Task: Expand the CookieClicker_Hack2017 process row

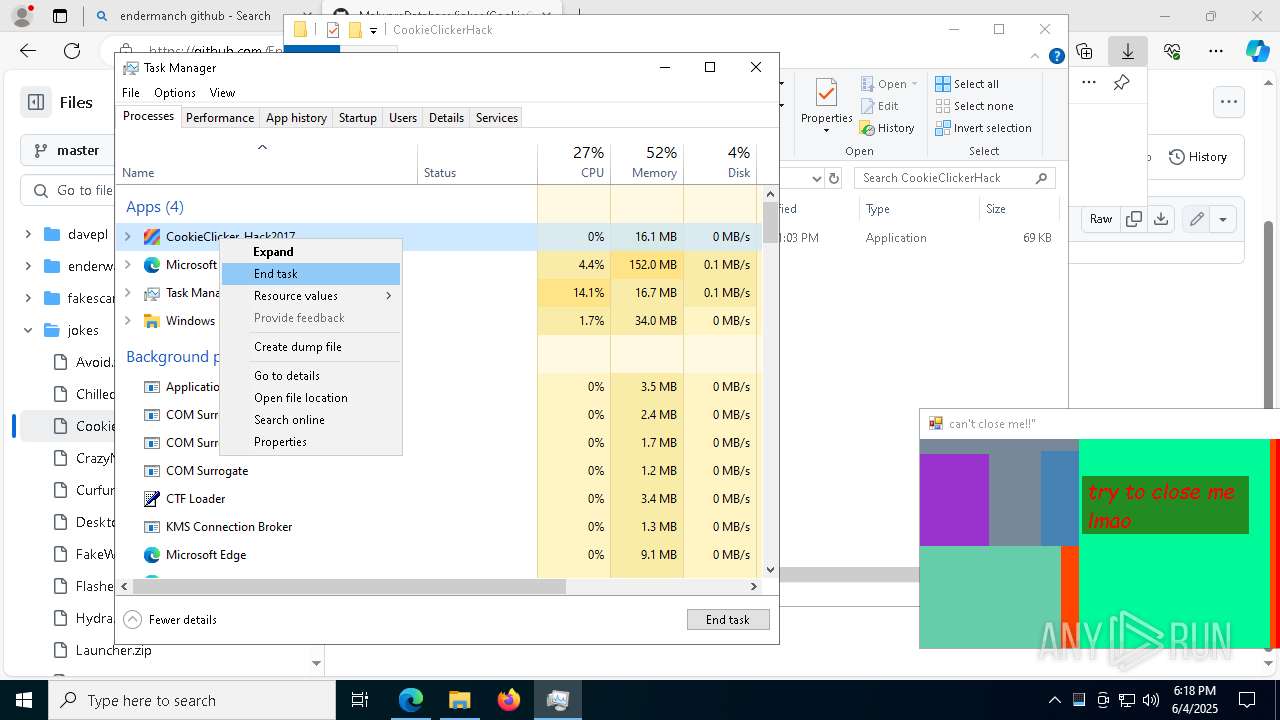Action: (127, 237)
